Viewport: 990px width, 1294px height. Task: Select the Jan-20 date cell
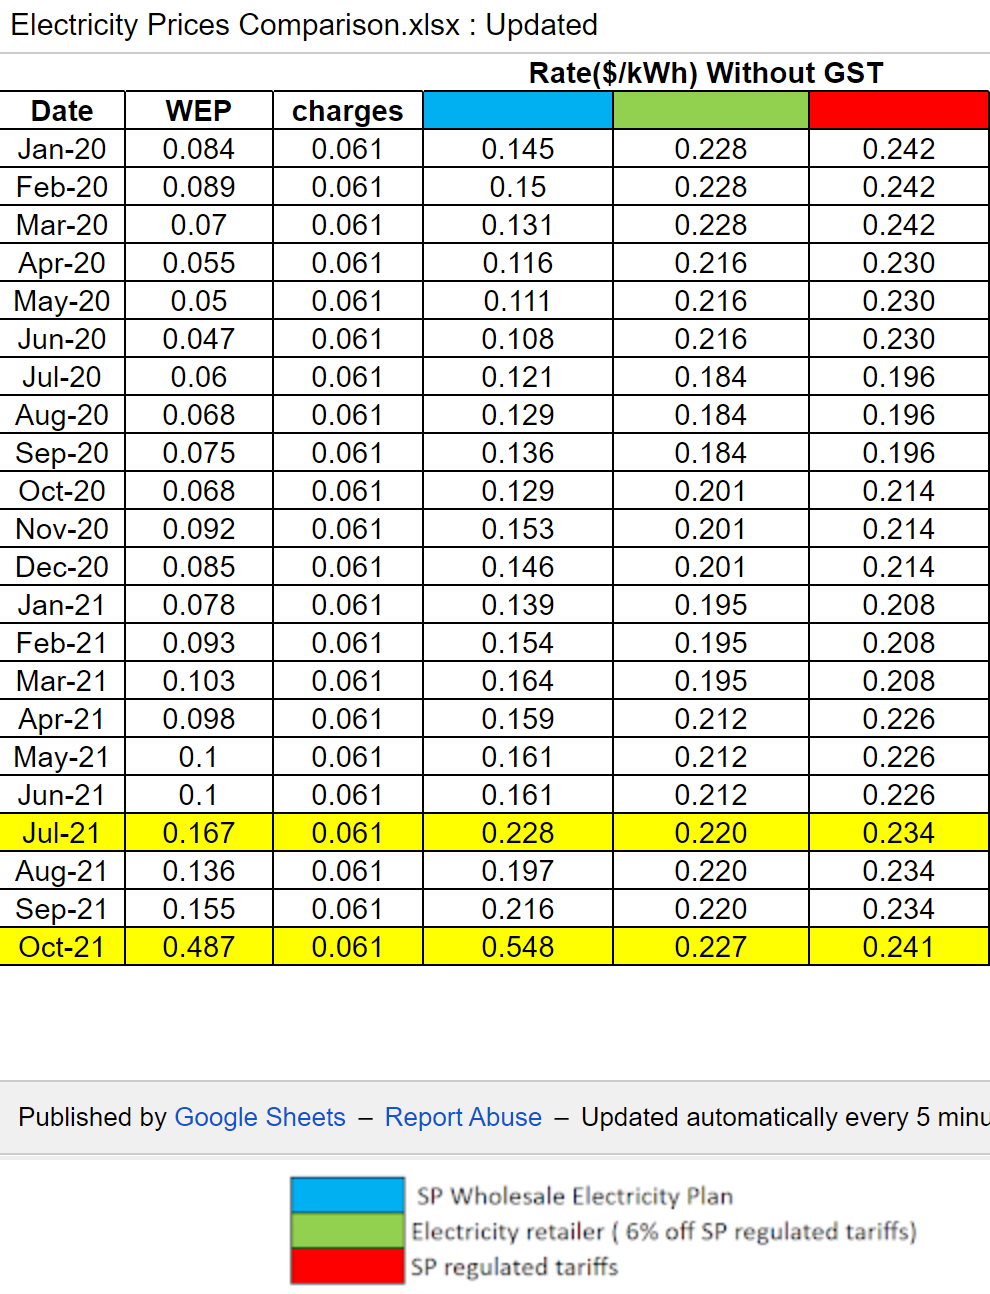[x=62, y=148]
